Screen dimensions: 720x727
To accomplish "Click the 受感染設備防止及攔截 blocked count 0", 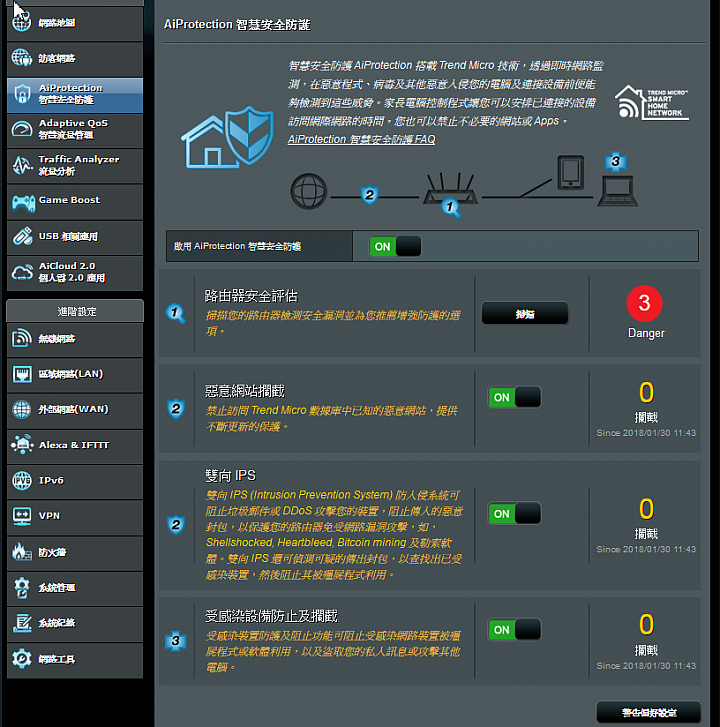I will pyautogui.click(x=646, y=624).
